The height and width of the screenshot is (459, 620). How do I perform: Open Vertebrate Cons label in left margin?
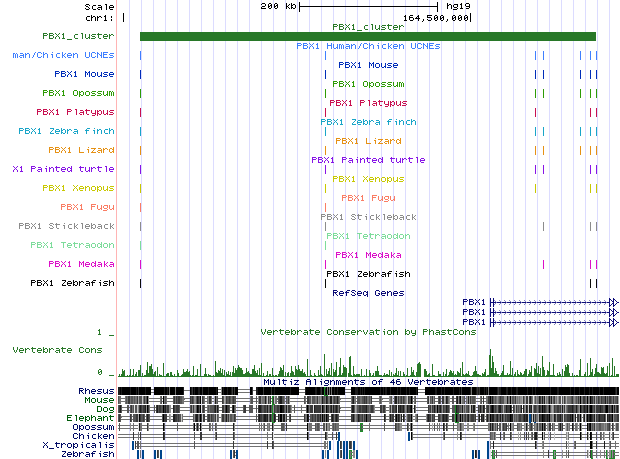(56, 351)
